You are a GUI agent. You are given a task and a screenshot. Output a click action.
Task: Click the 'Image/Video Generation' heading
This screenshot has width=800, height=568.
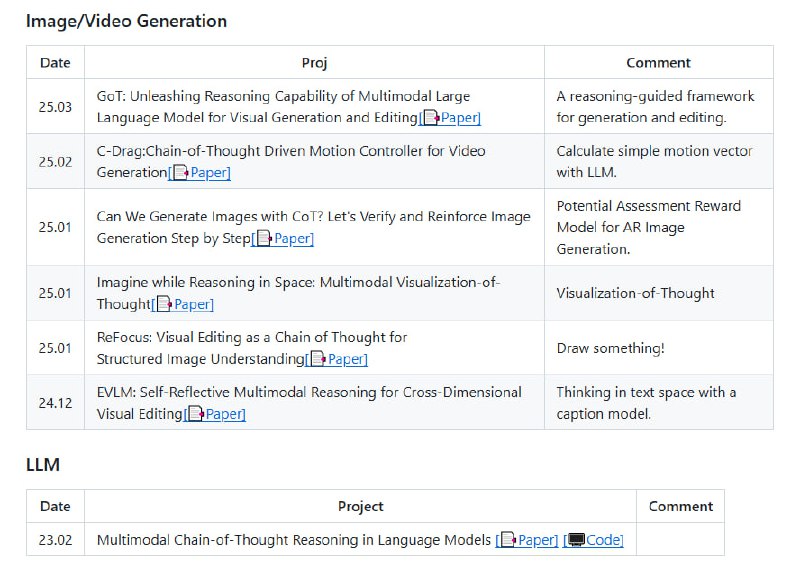click(x=126, y=21)
